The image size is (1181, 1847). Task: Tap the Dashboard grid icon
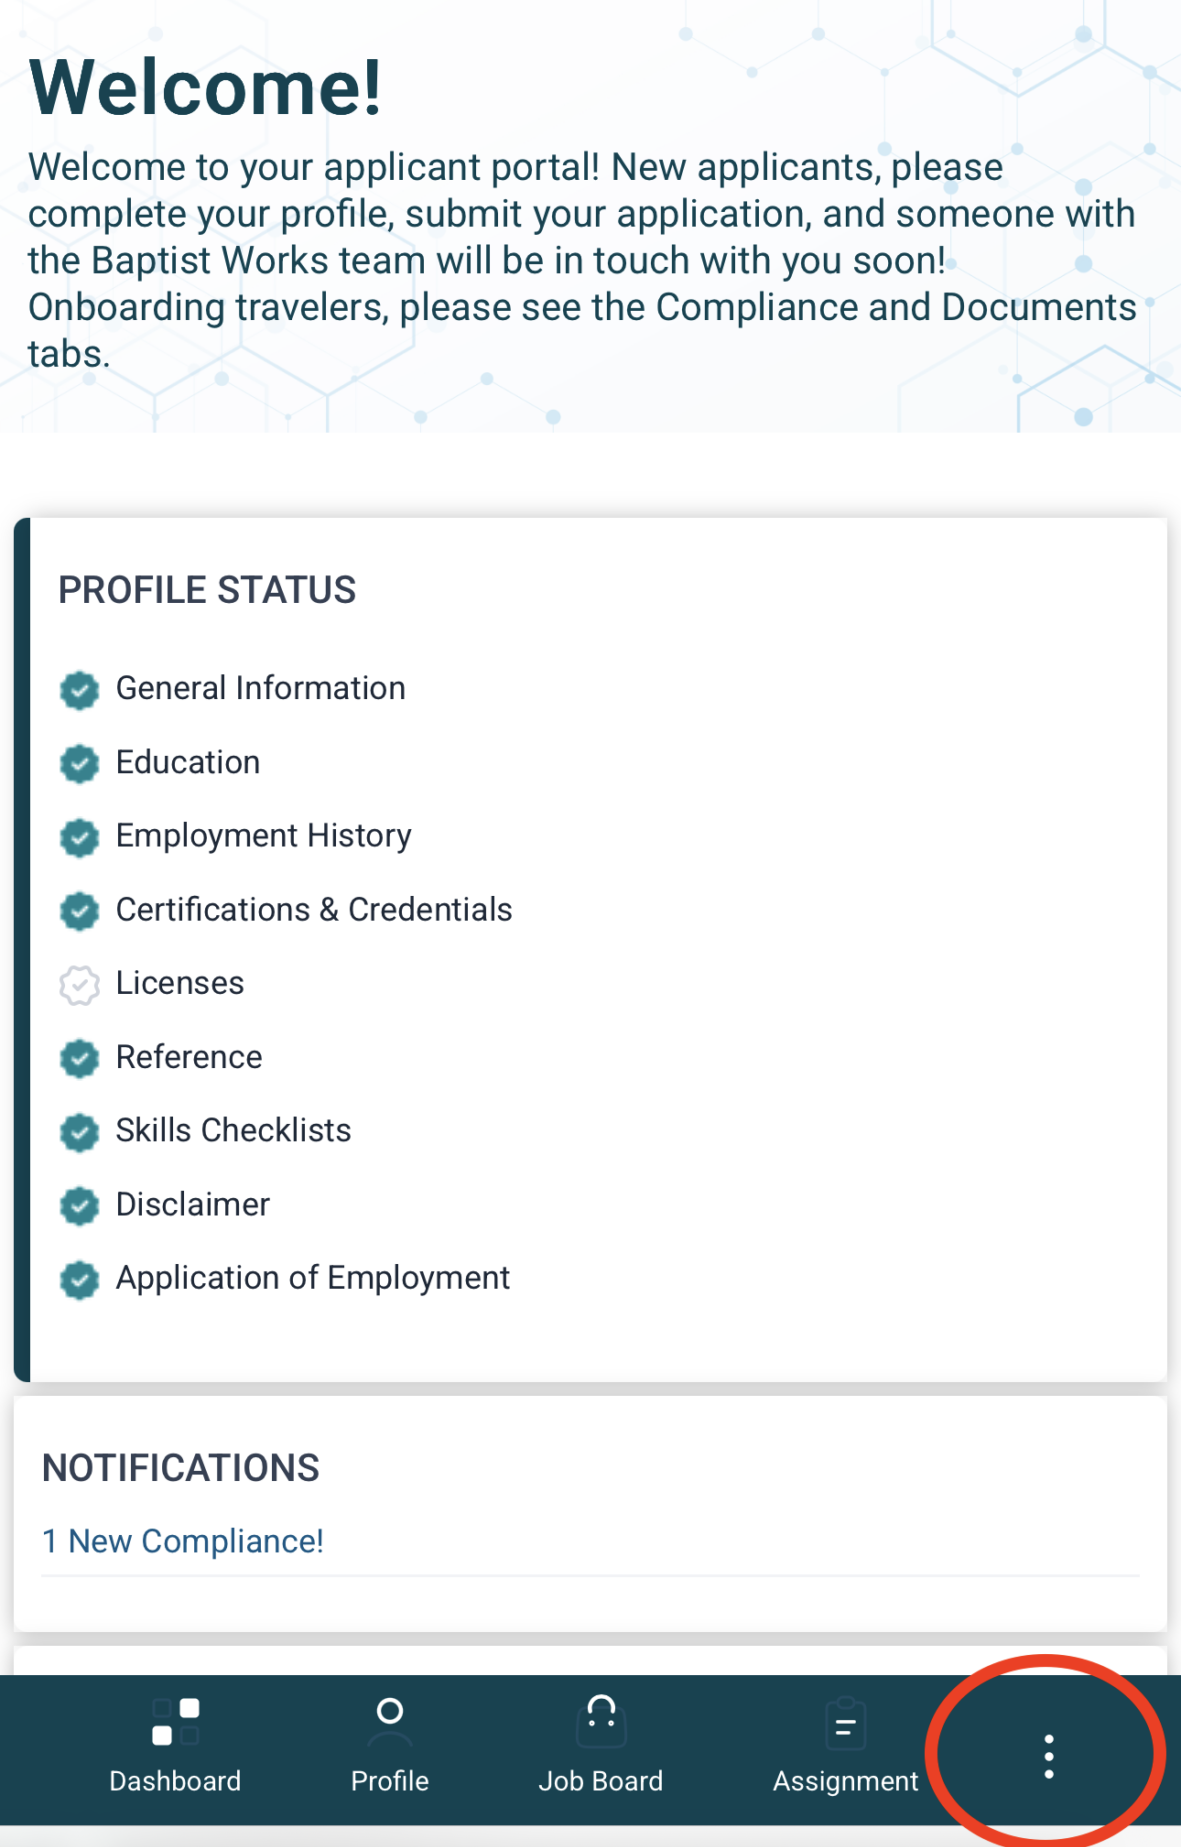[x=175, y=1721]
